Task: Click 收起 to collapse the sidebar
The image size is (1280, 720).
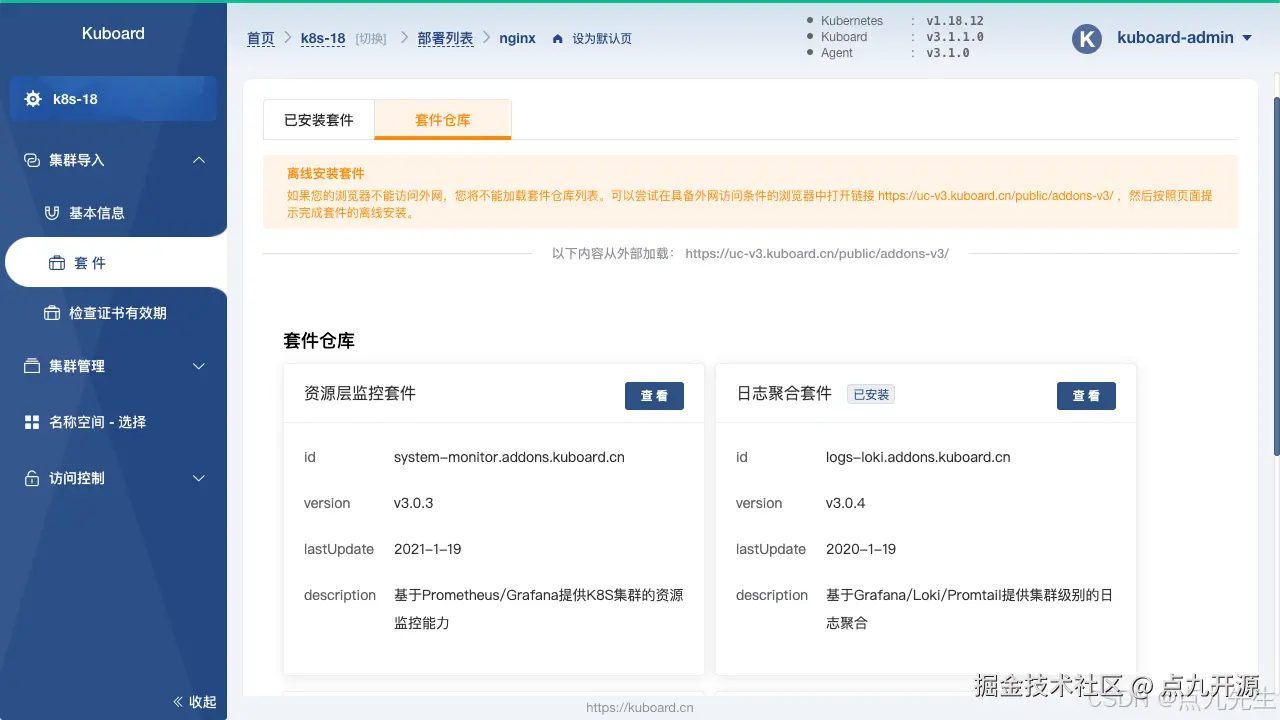Action: (193, 702)
